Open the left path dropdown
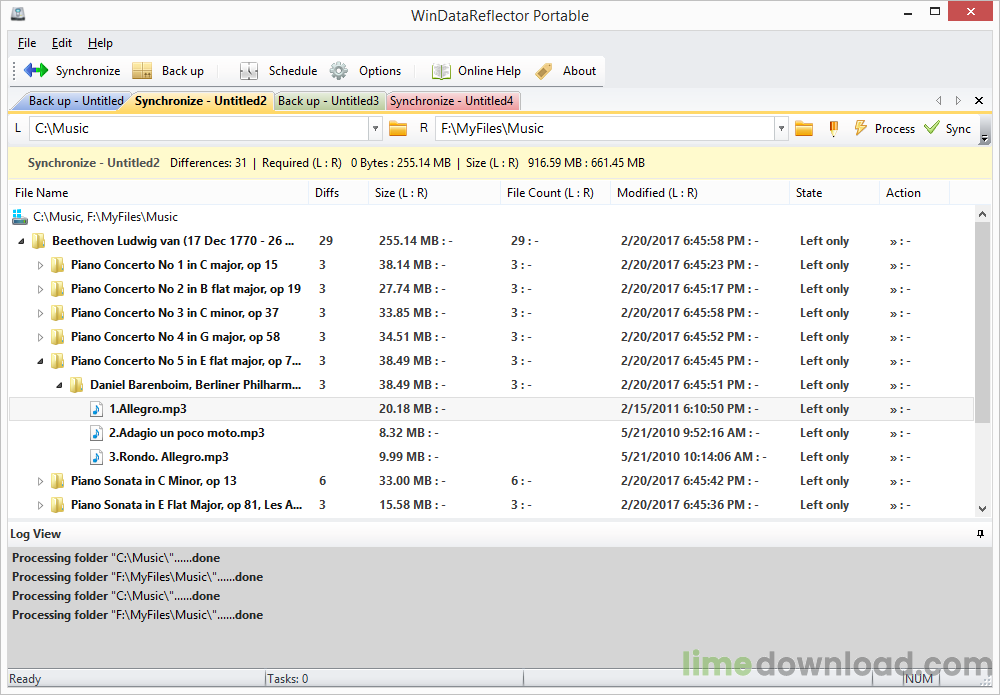The image size is (1000, 695). point(376,129)
